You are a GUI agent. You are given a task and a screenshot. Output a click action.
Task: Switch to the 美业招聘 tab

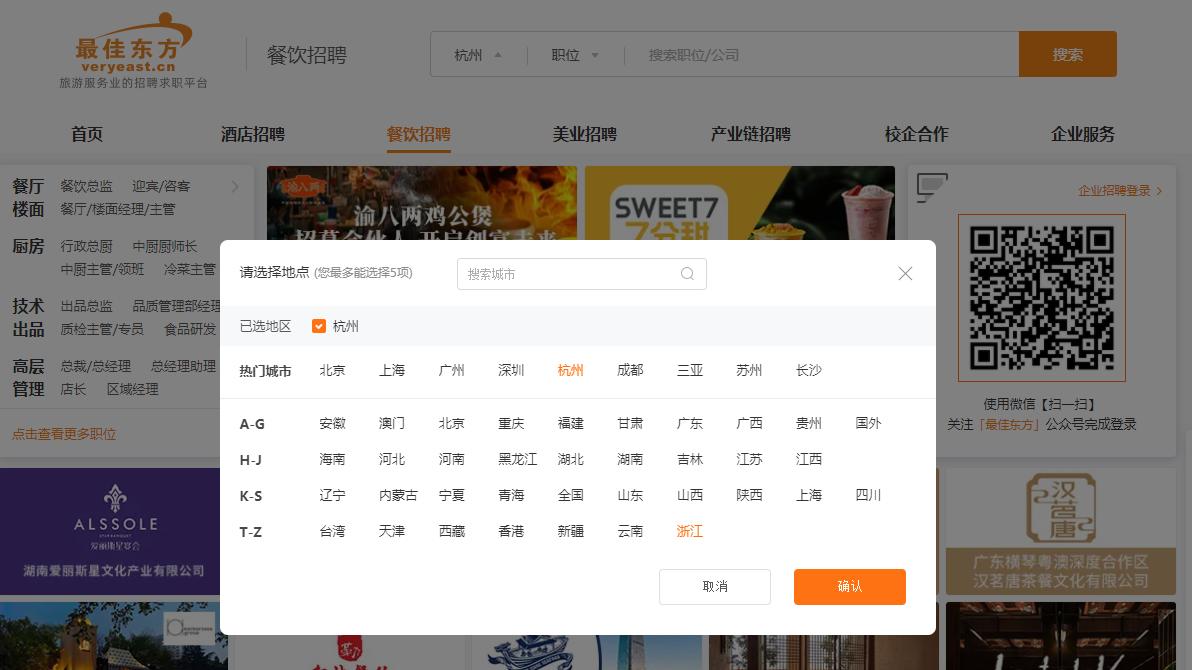[584, 134]
